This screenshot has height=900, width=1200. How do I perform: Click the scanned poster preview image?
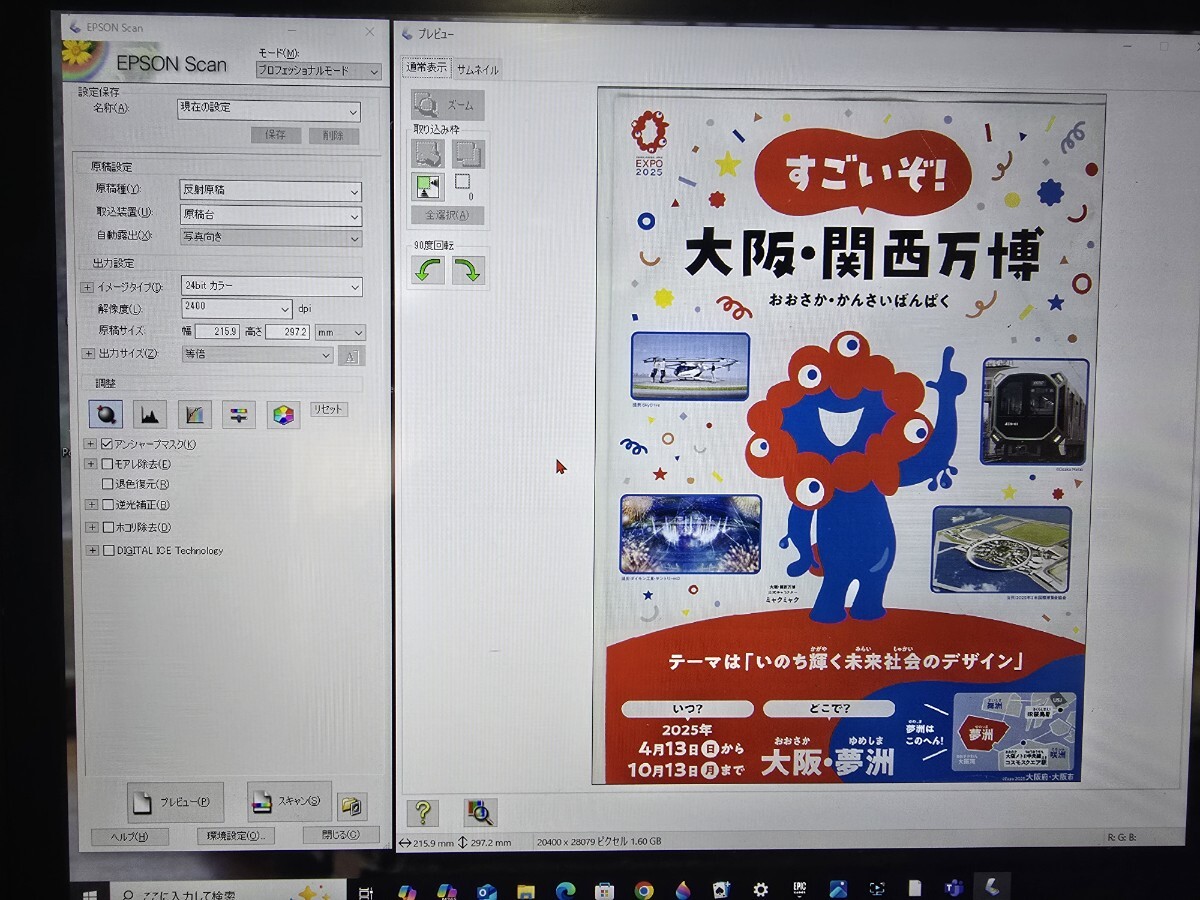click(x=848, y=438)
